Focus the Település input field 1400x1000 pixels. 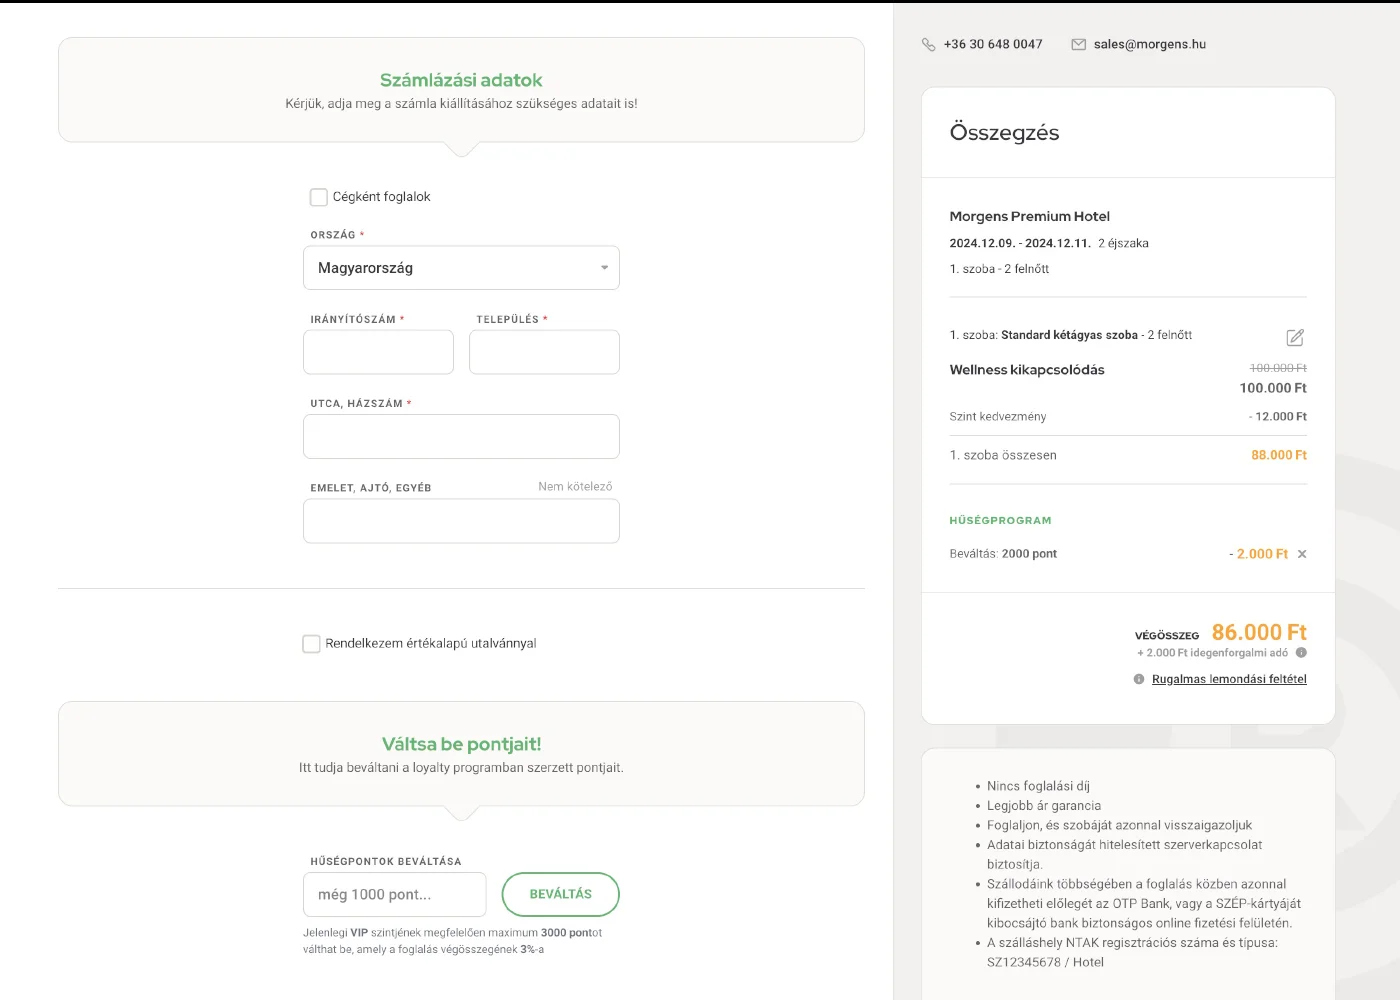(x=544, y=352)
